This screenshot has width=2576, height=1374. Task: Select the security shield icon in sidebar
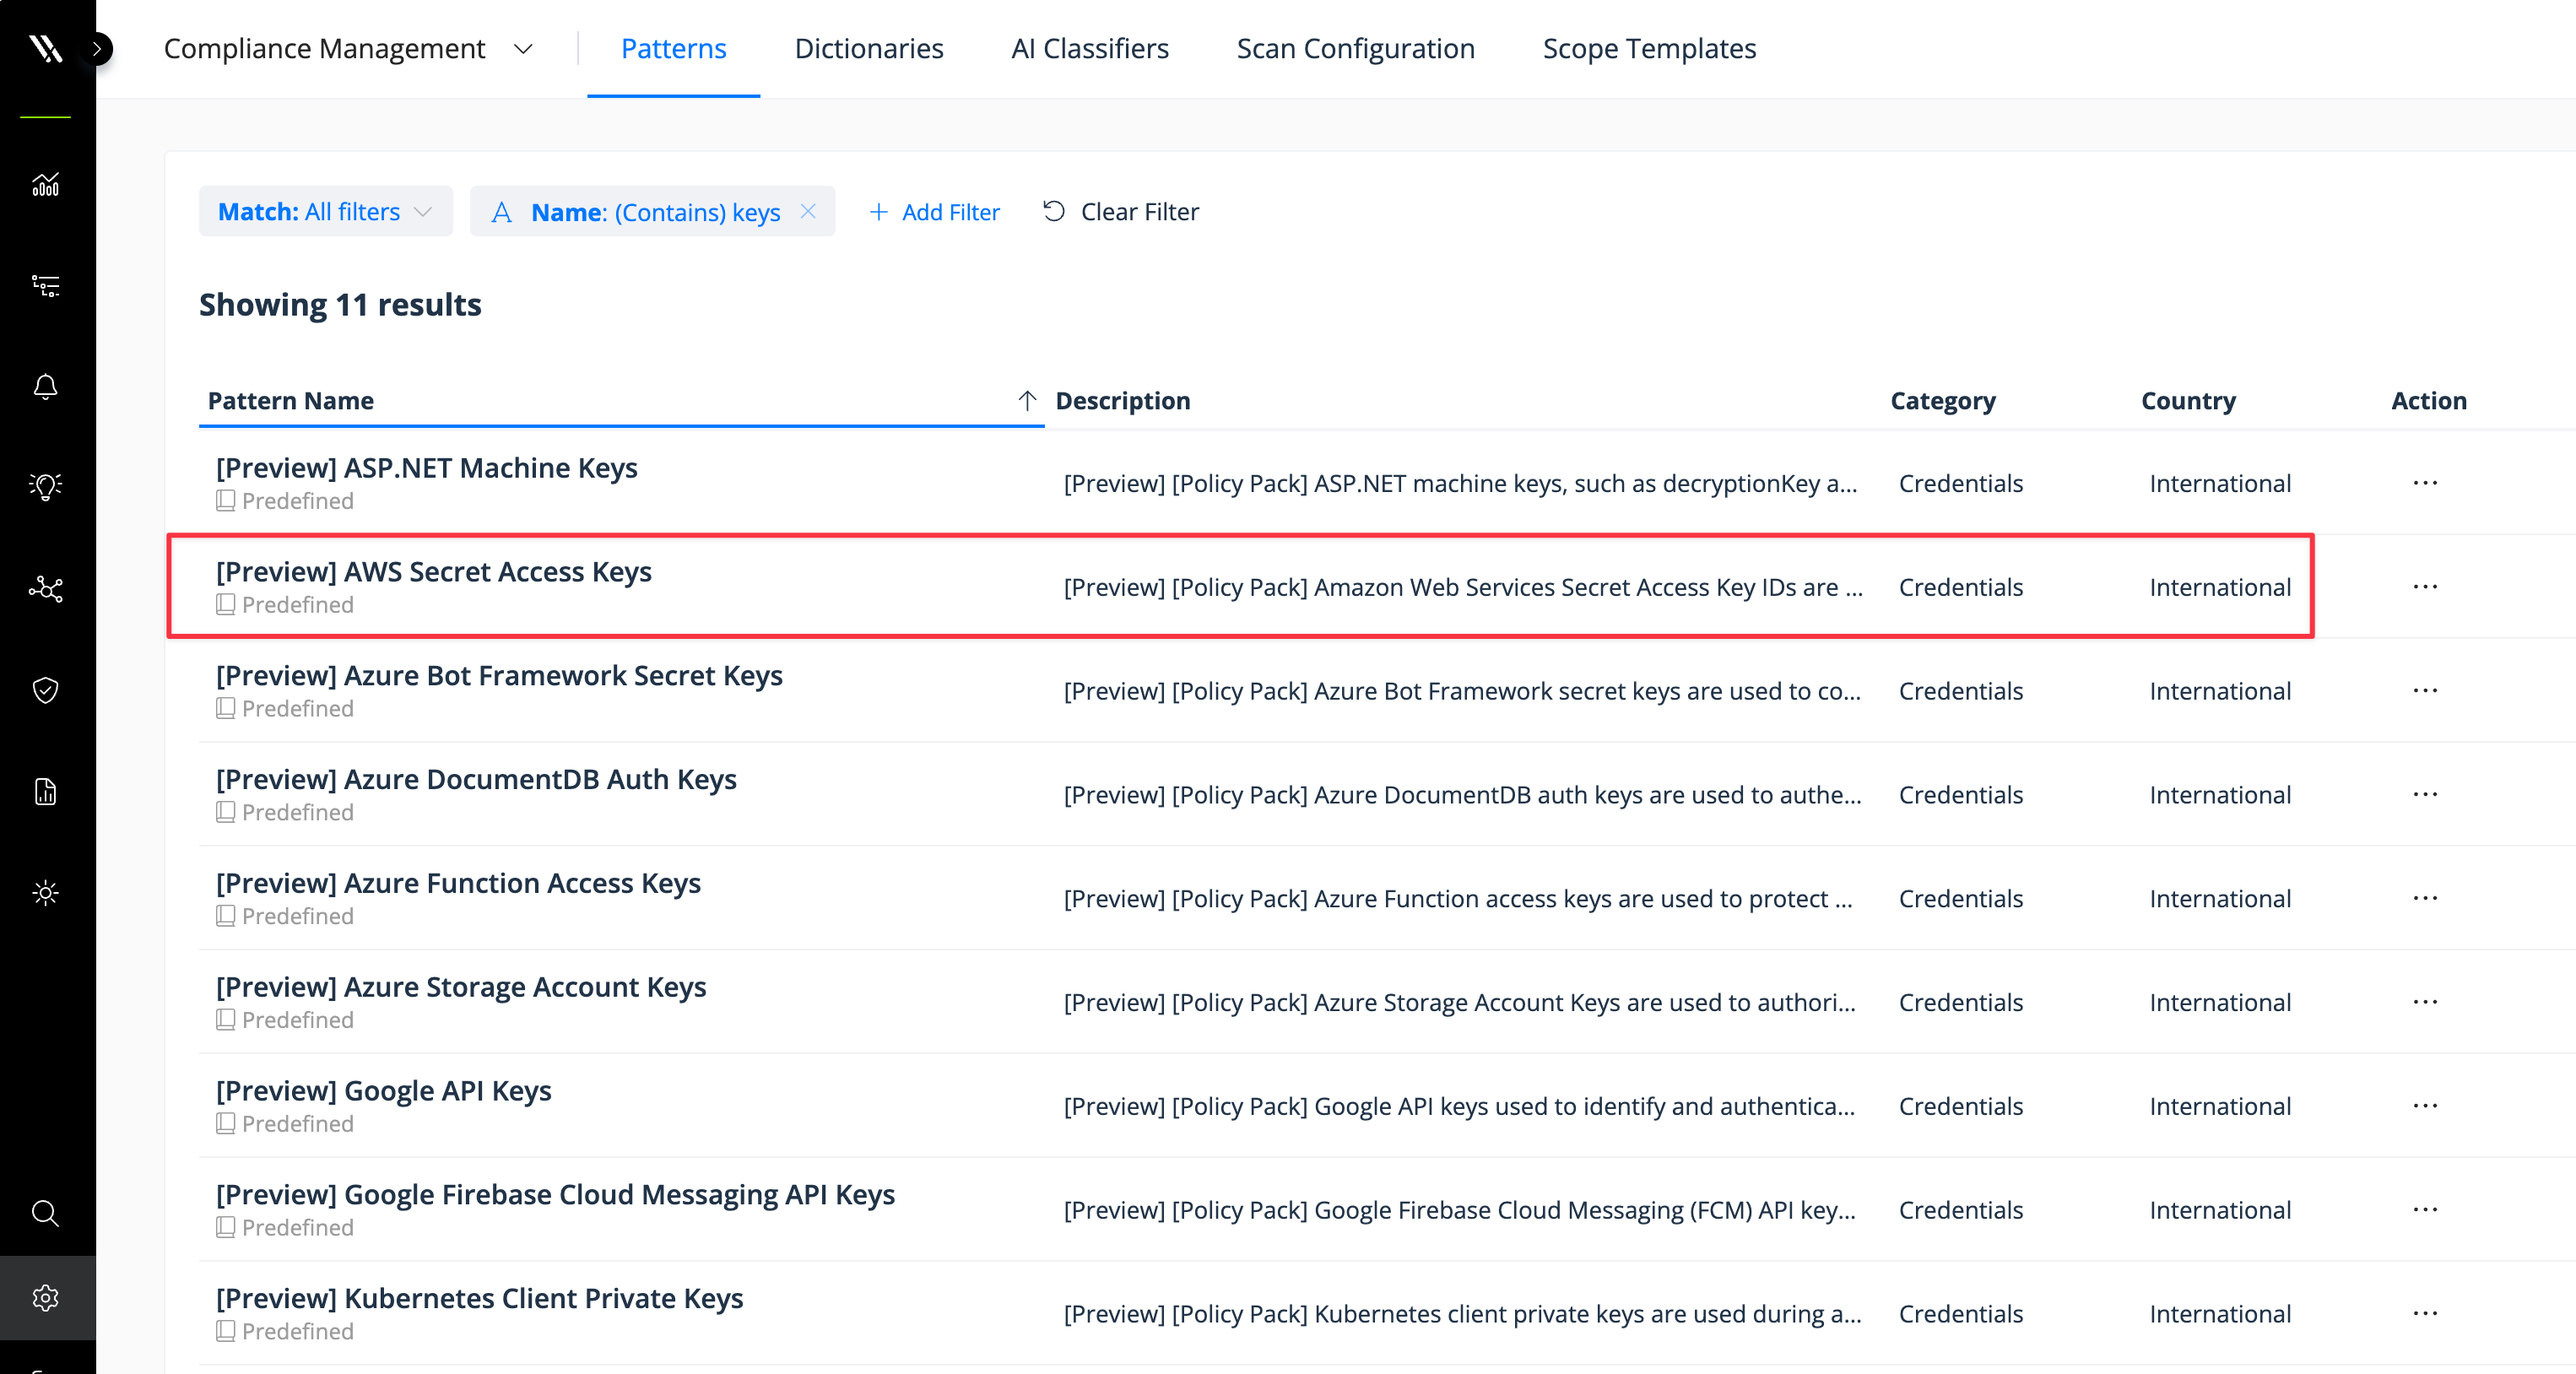(45, 690)
